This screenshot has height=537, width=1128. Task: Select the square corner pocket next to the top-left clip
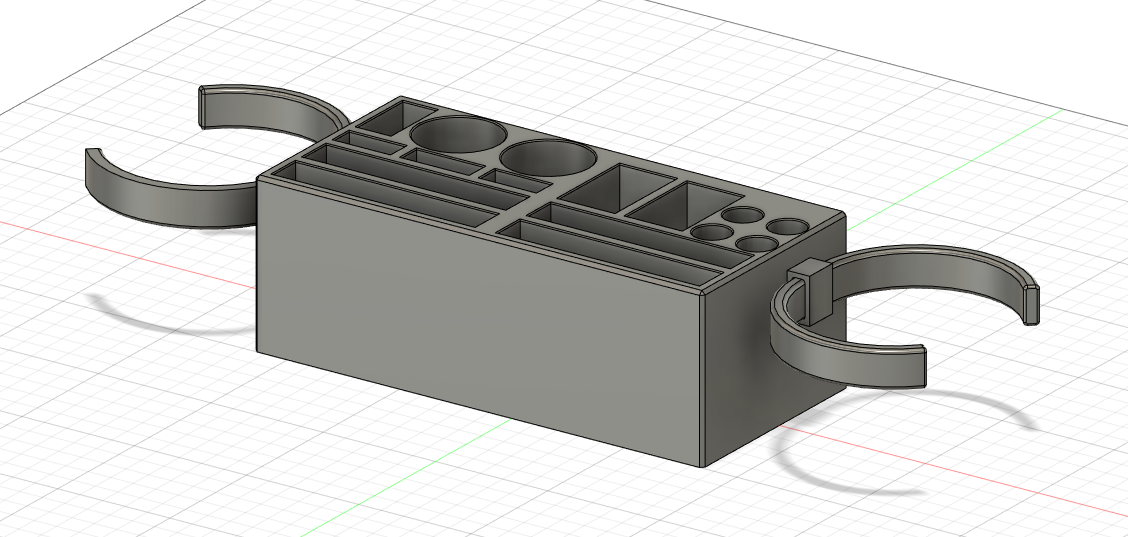(x=396, y=117)
